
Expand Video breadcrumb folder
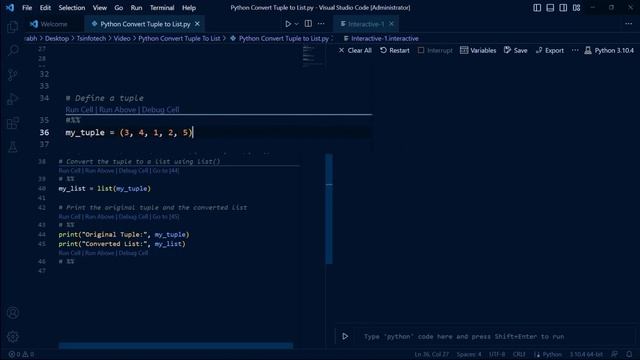click(122, 38)
